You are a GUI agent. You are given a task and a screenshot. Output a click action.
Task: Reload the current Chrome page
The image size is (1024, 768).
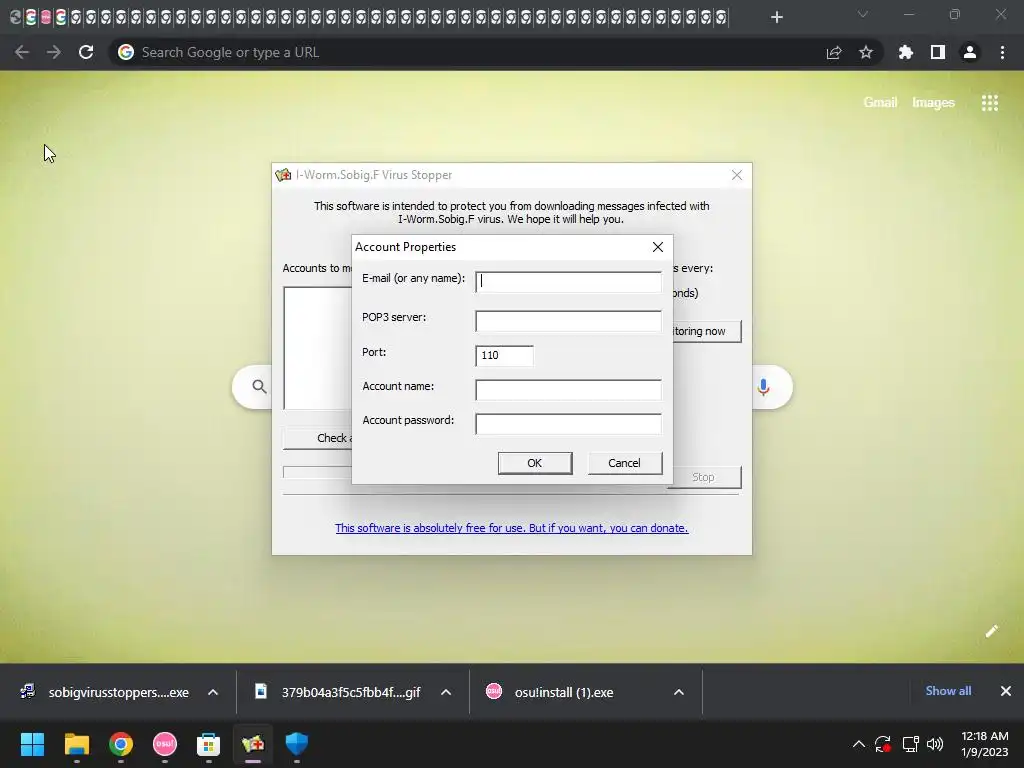tap(86, 52)
